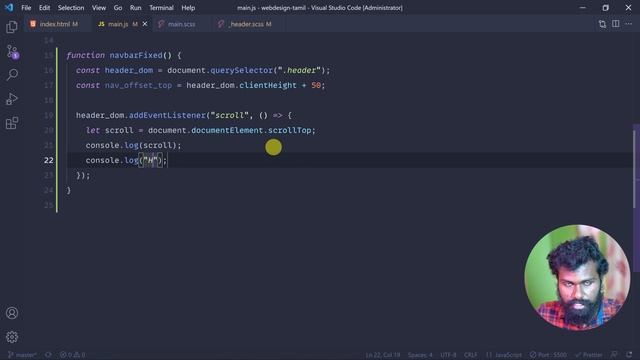Open errors and warnings count in status bar

point(73,355)
